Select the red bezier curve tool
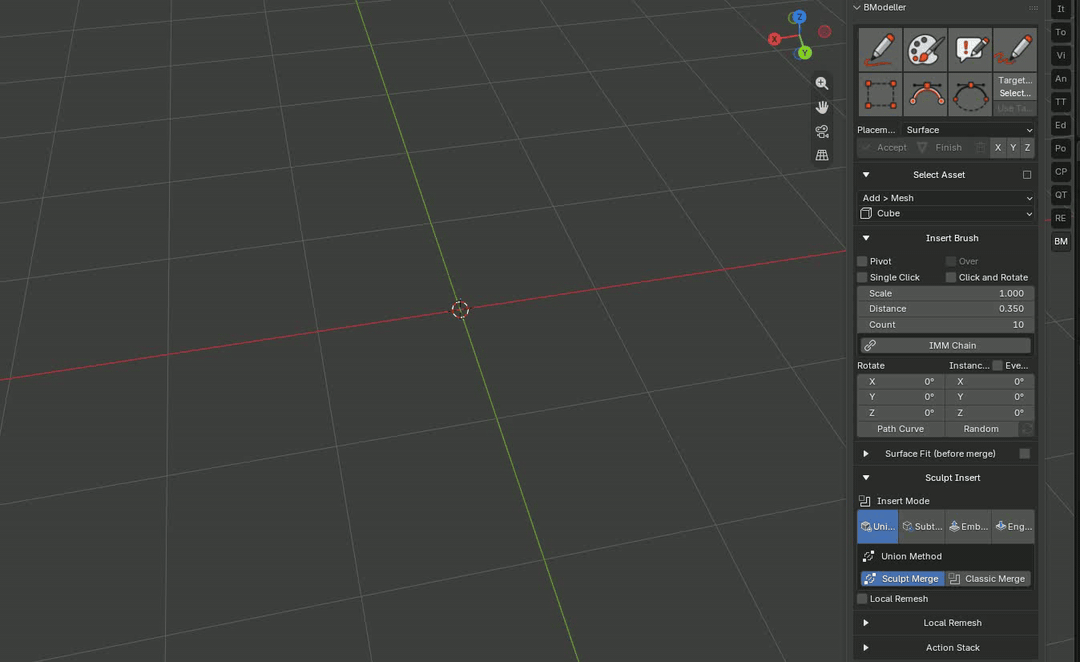 click(x=924, y=94)
